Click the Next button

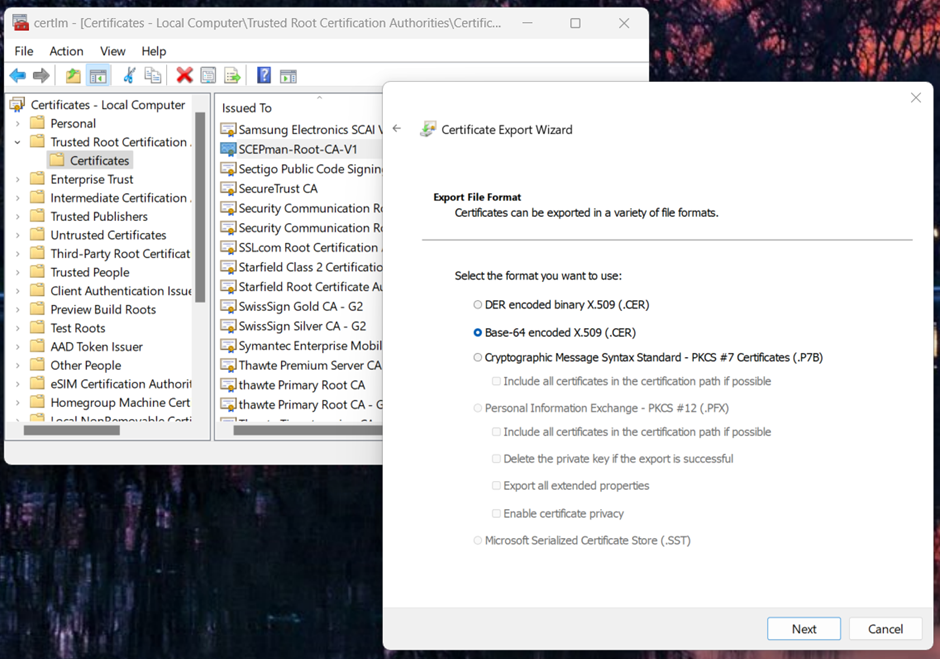click(x=804, y=629)
